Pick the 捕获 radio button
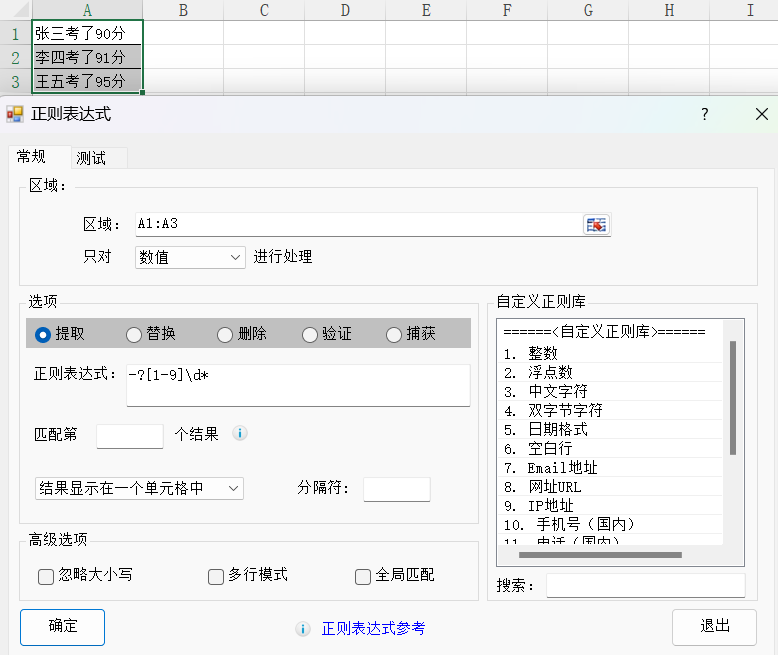Image resolution: width=778 pixels, height=655 pixels. 393,334
